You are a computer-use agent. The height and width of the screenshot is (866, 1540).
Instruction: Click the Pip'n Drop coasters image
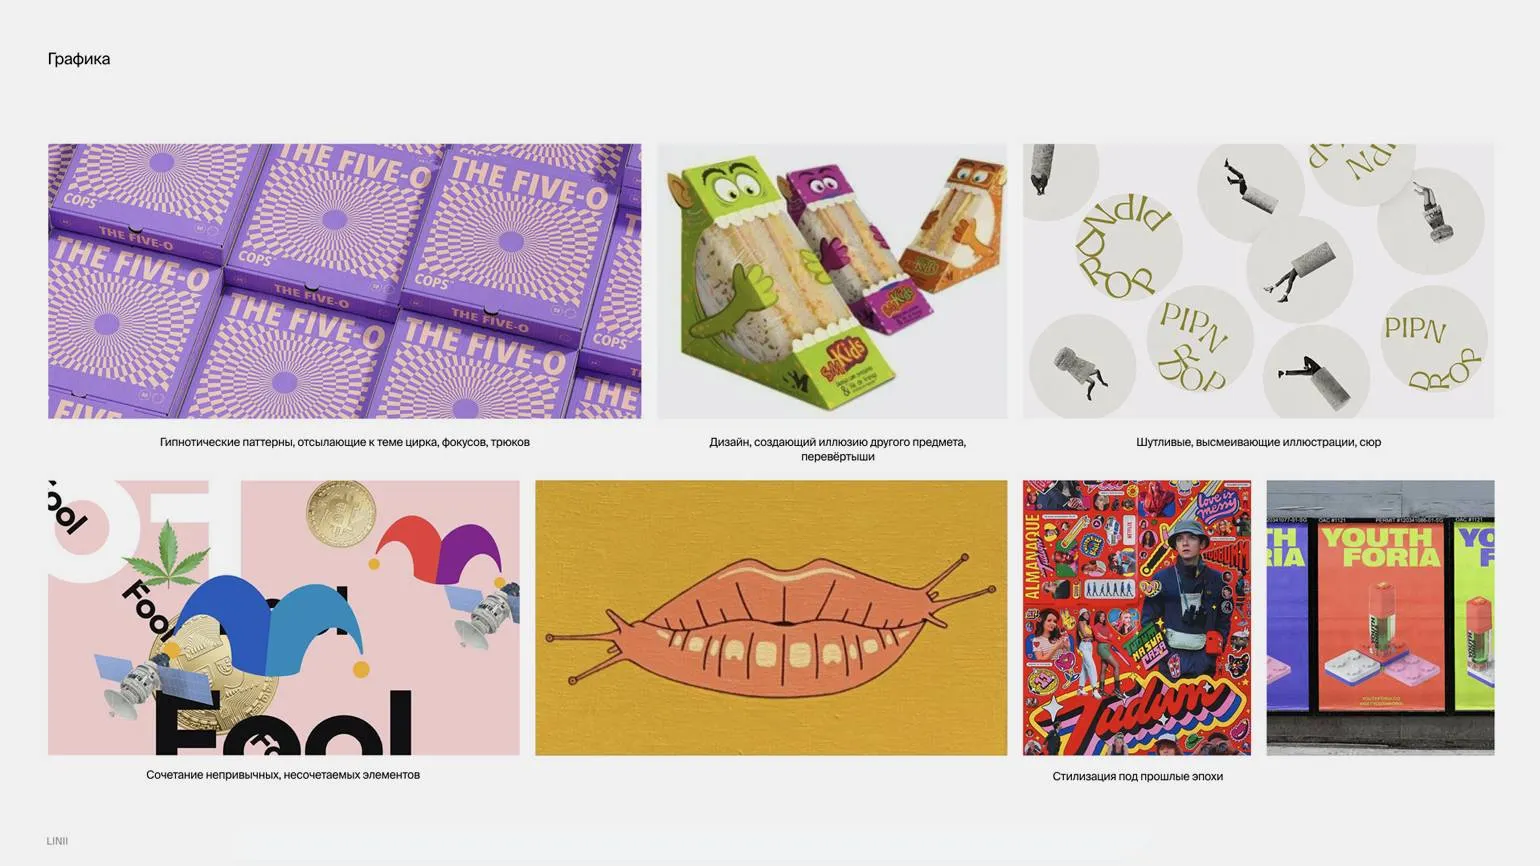[x=1258, y=281]
